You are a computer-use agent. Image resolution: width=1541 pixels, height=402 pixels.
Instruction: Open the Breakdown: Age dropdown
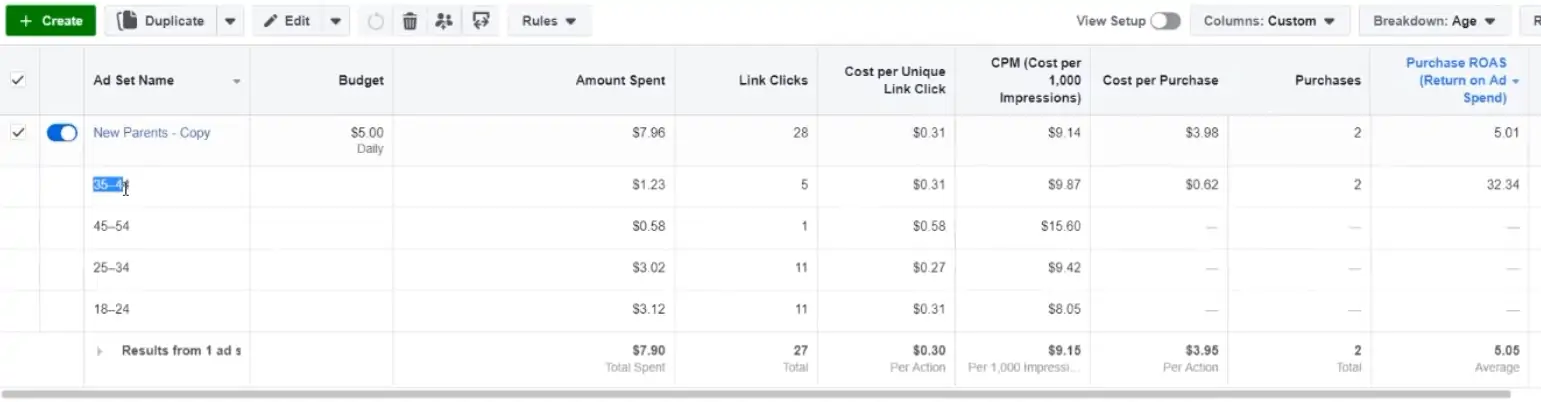[x=1434, y=21]
